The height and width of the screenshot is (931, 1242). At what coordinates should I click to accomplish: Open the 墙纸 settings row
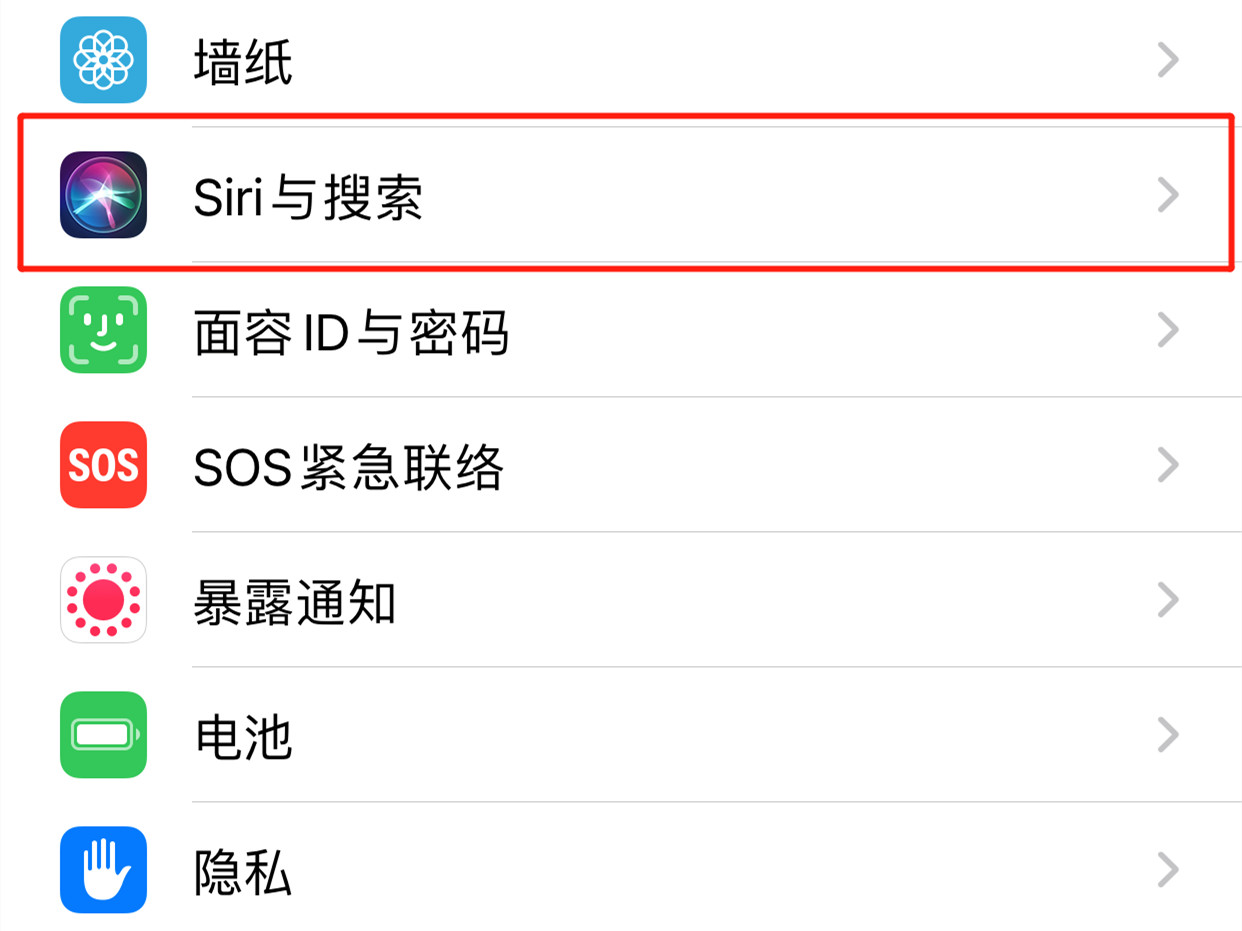(x=621, y=62)
